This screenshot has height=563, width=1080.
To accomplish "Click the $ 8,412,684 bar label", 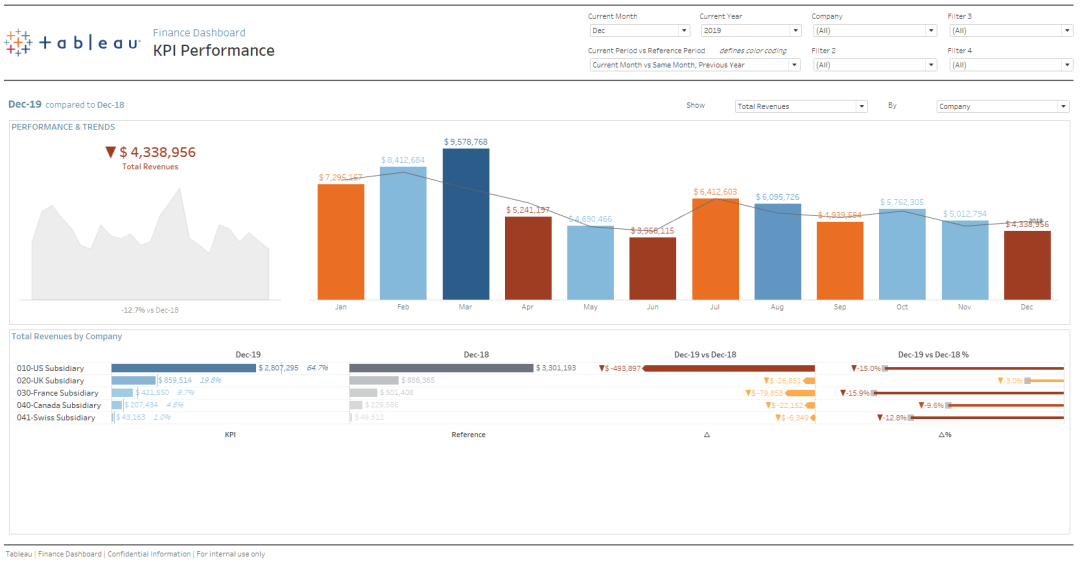I will point(403,160).
